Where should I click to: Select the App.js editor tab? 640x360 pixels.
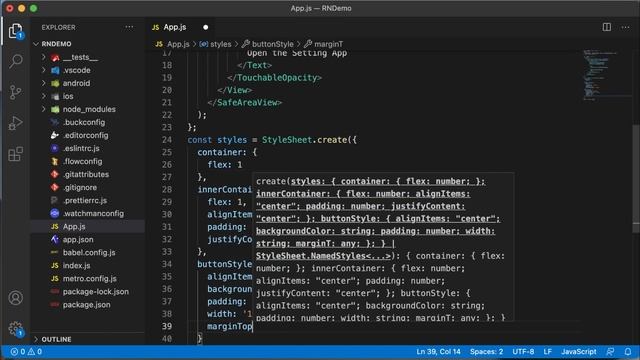[180, 27]
